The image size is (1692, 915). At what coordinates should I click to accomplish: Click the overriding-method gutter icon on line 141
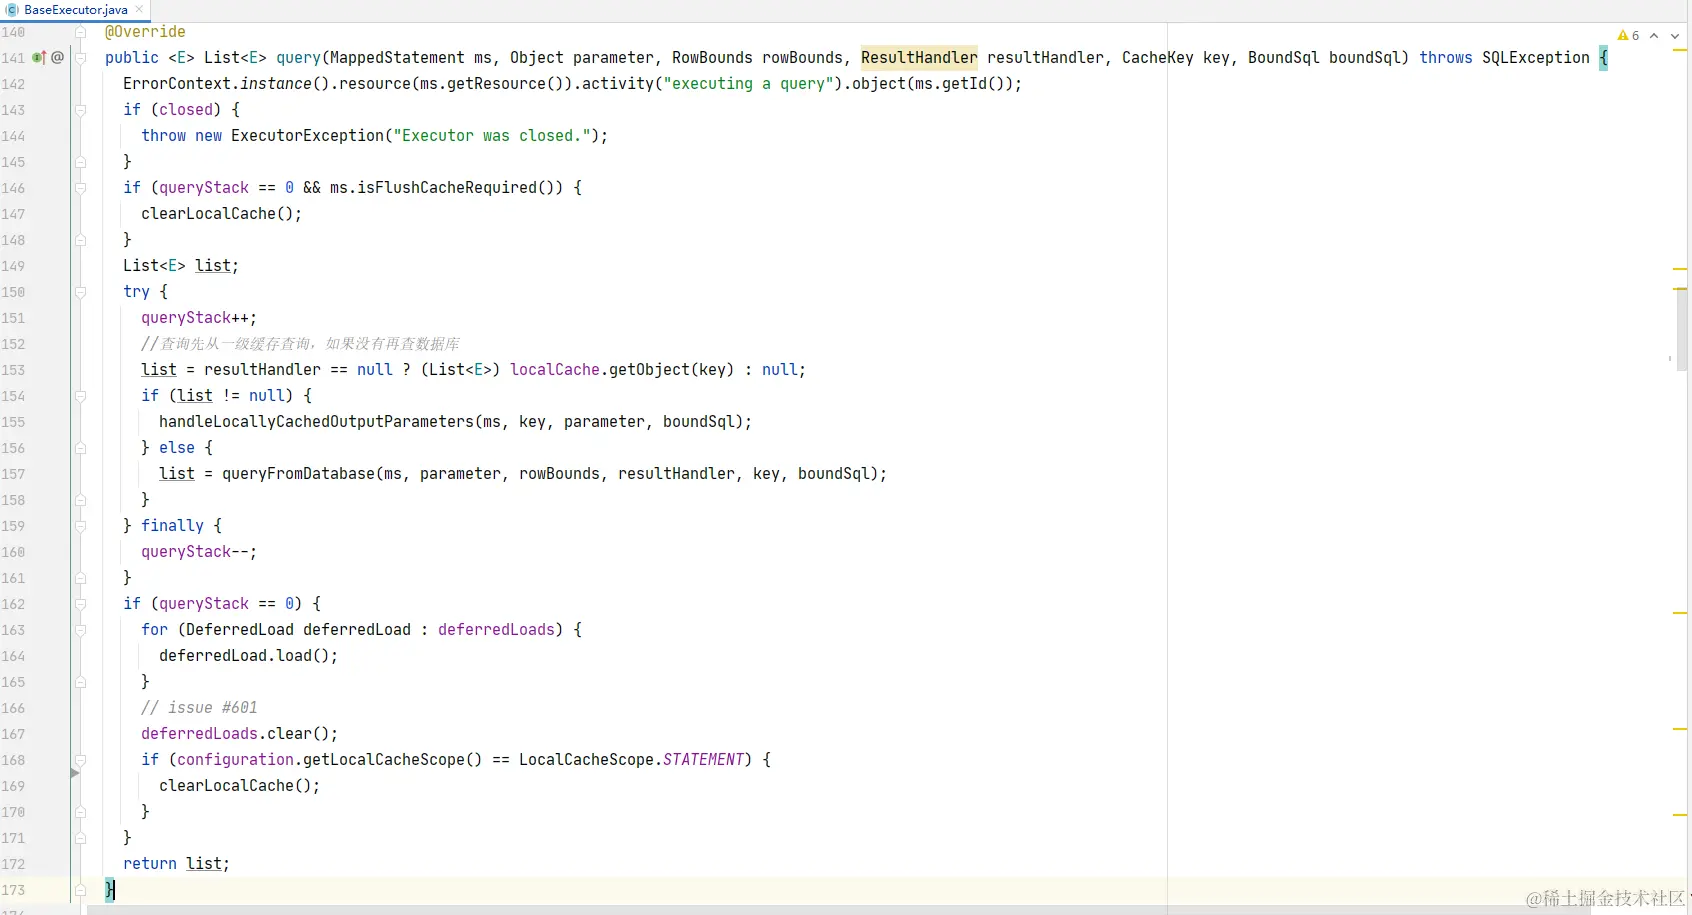click(39, 58)
